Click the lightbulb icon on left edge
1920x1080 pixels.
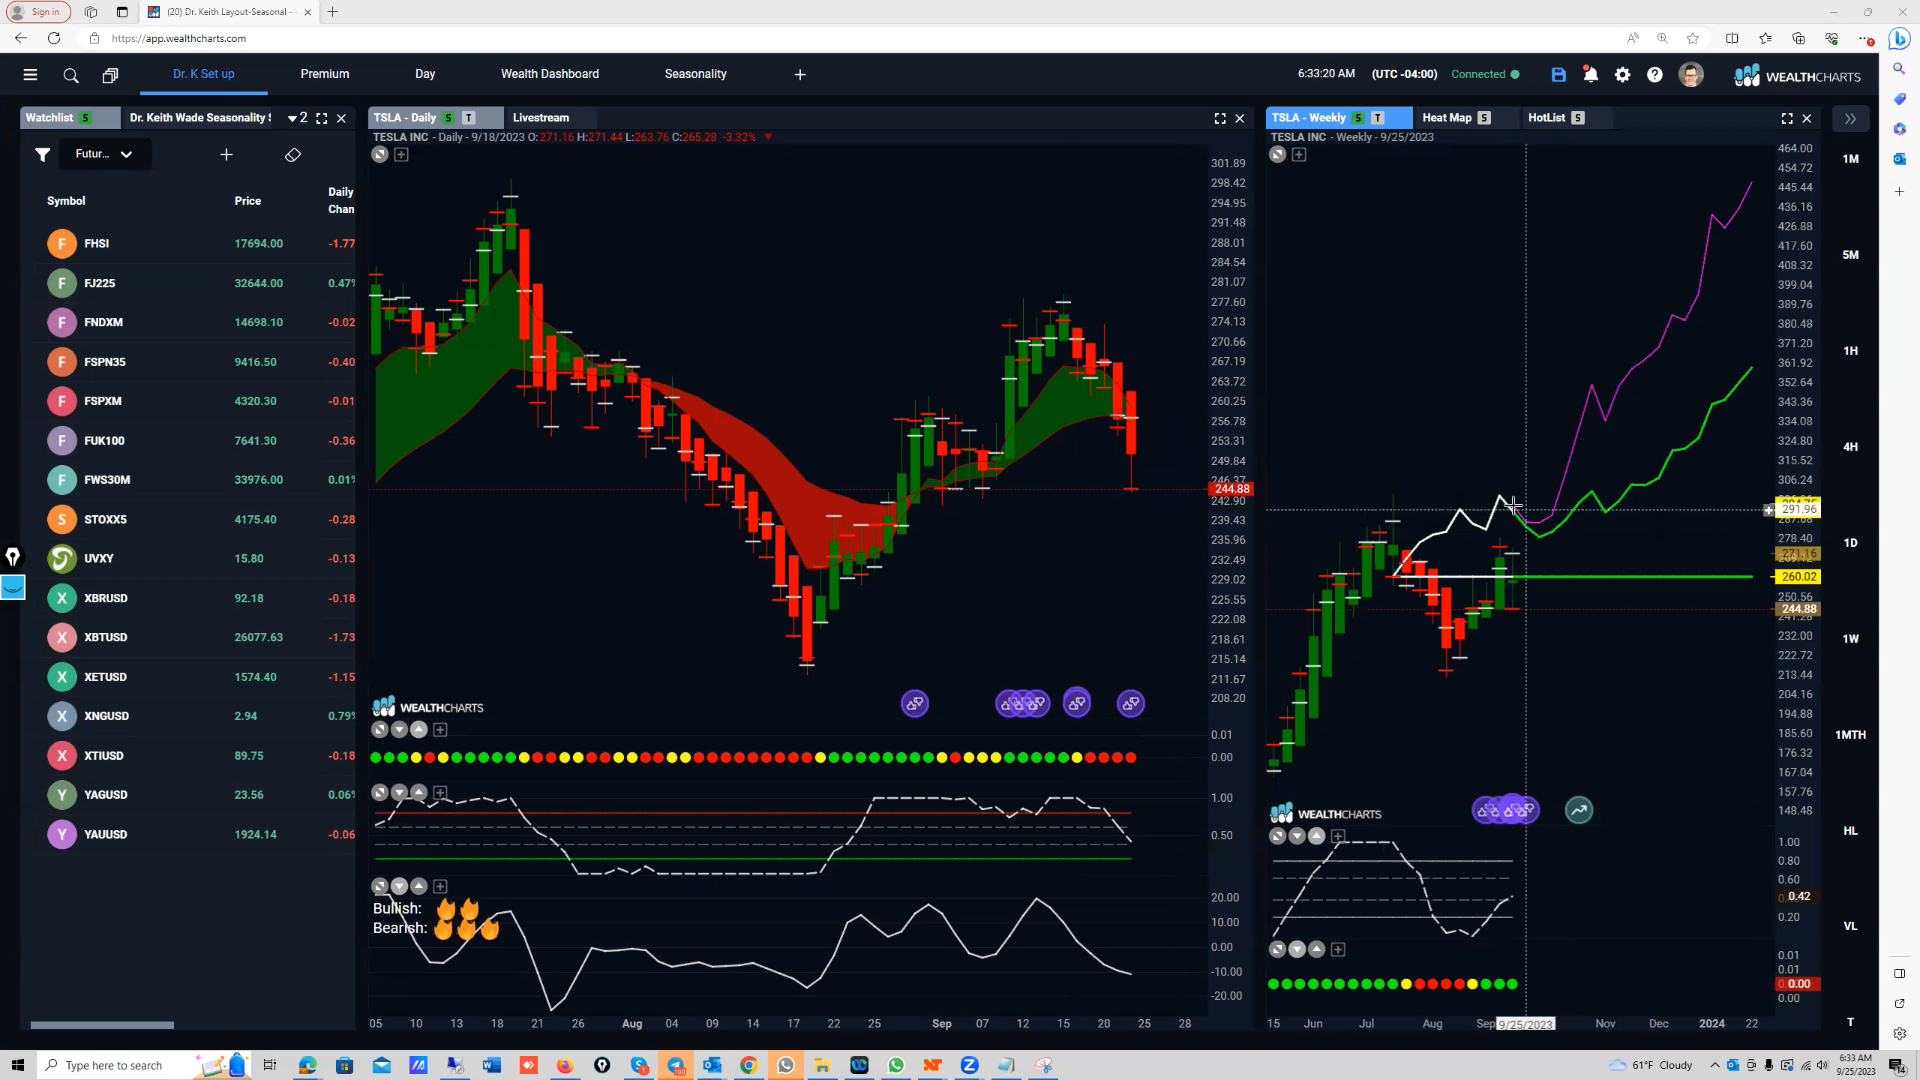pyautogui.click(x=12, y=557)
